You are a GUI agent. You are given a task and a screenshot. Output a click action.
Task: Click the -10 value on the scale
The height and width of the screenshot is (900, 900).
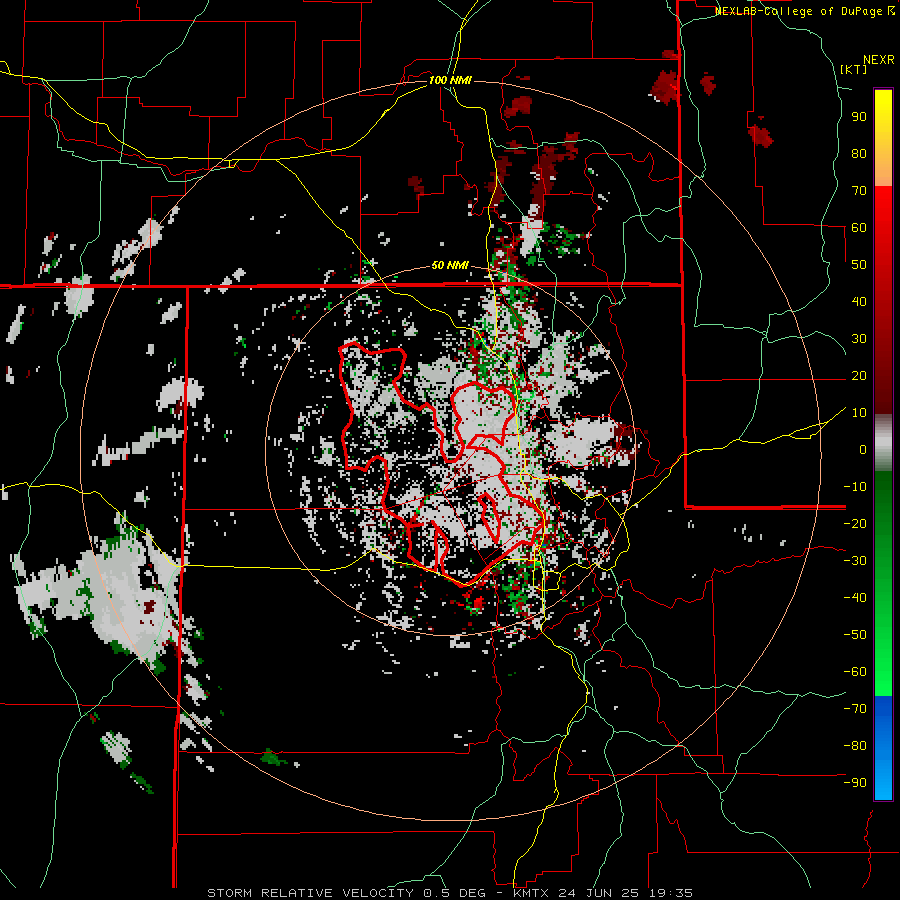855,487
